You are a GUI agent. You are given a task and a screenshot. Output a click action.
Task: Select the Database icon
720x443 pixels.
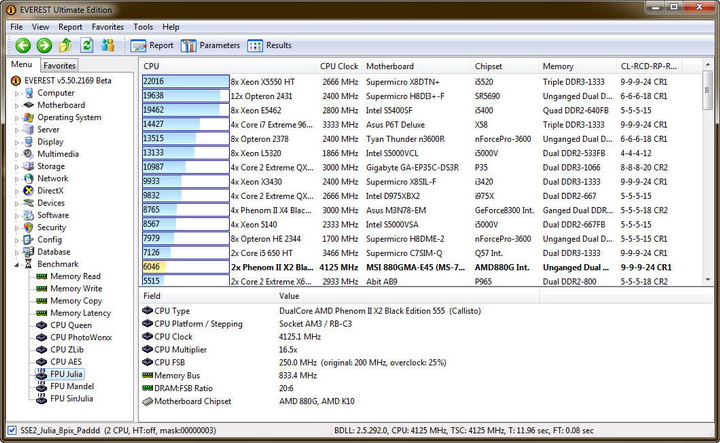(29, 252)
